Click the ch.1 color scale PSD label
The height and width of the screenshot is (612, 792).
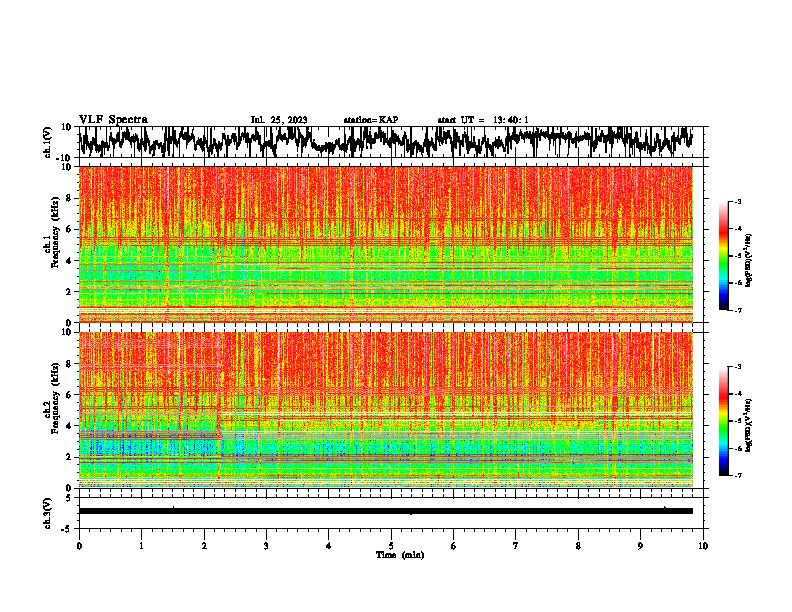point(748,261)
